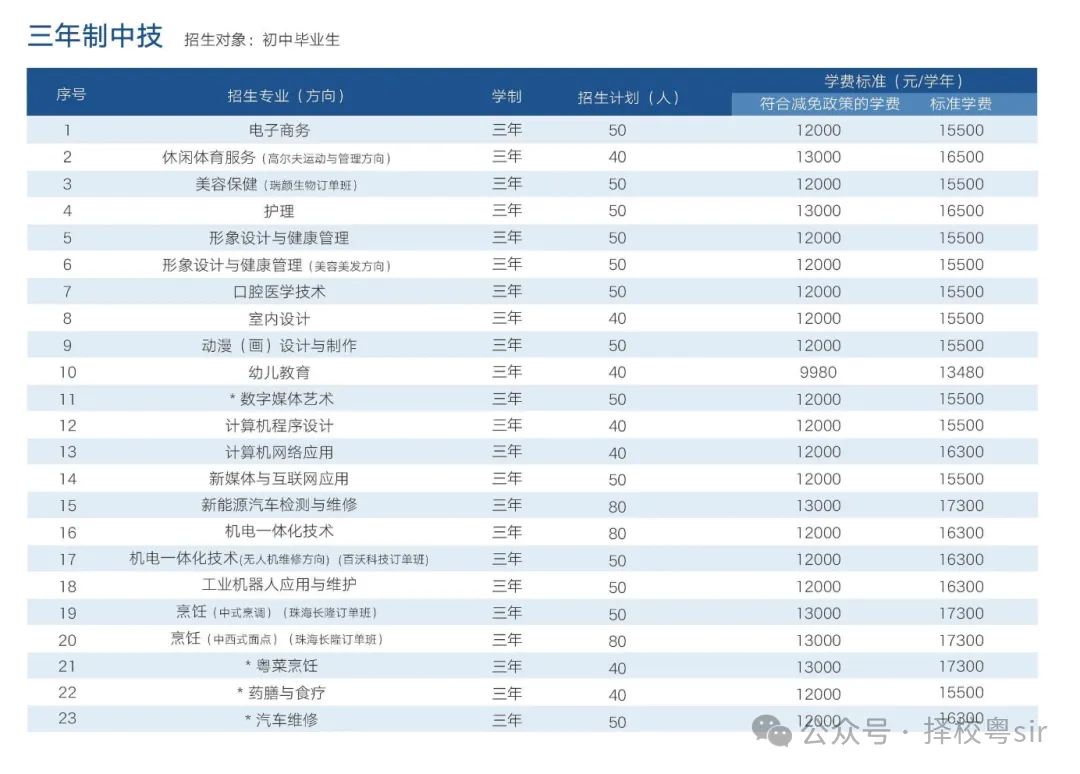Click the 15500 tuition in 药膳与食疗 row
Viewport: 1080px width, 774px height.
pos(962,692)
